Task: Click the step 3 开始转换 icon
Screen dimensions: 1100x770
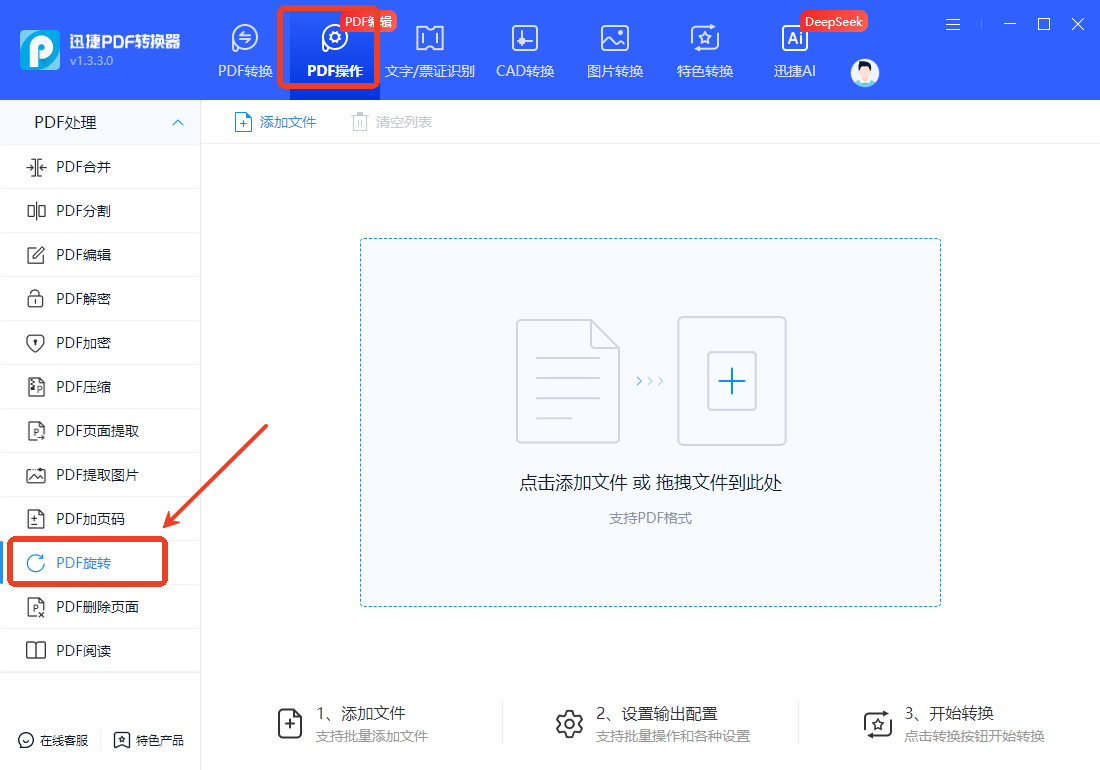Action: click(x=878, y=724)
